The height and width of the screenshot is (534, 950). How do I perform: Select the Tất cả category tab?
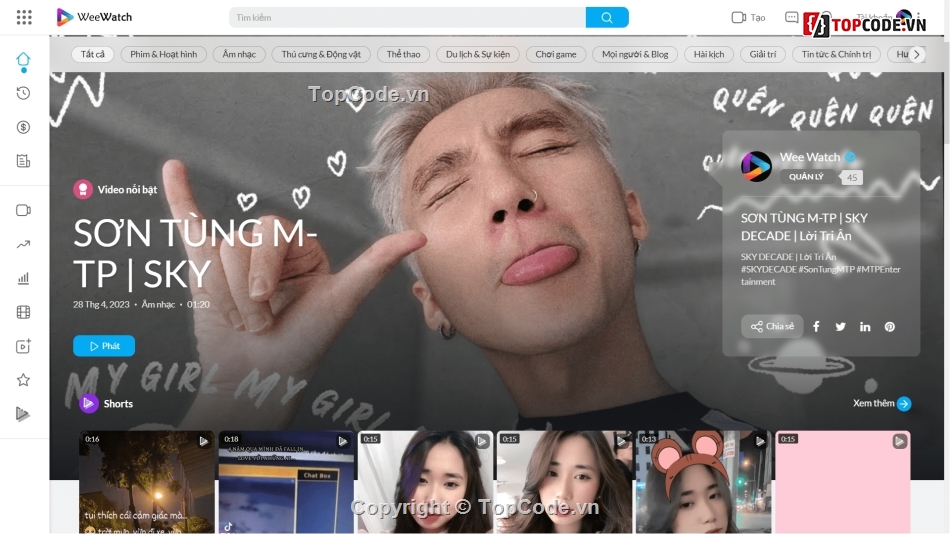[93, 55]
